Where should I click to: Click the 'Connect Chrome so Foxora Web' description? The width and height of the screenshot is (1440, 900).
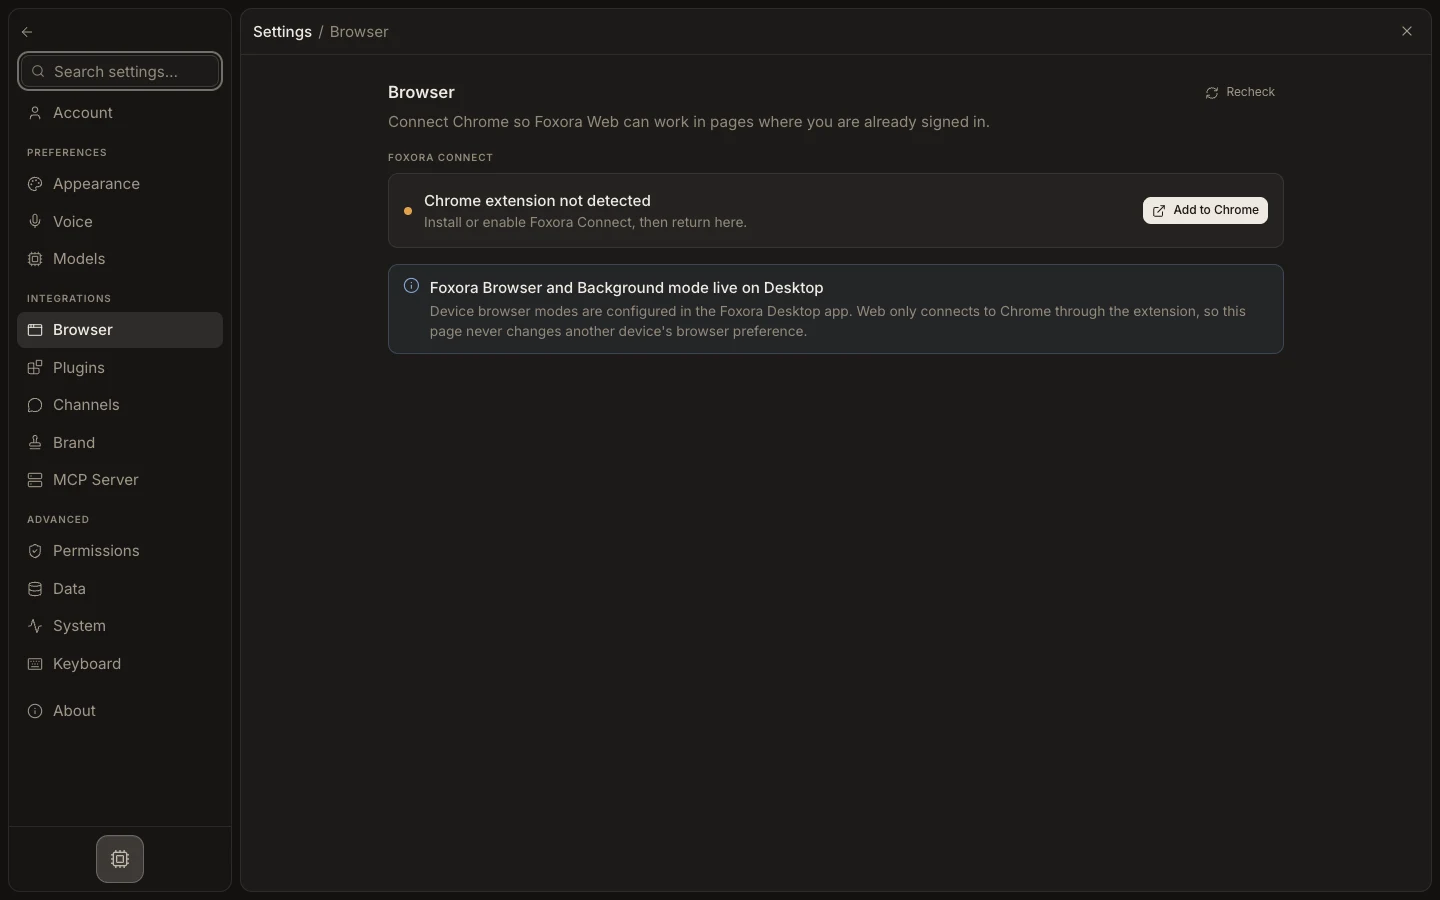click(x=689, y=122)
